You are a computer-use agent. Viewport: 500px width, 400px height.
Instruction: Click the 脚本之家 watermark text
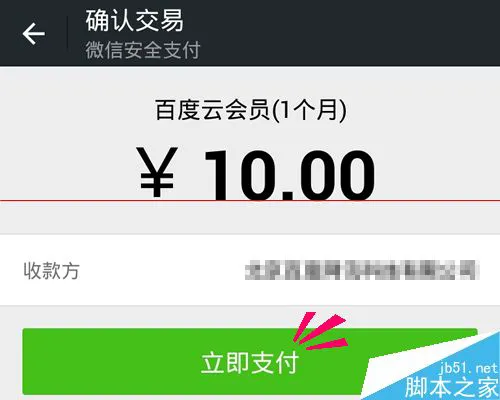(x=451, y=388)
